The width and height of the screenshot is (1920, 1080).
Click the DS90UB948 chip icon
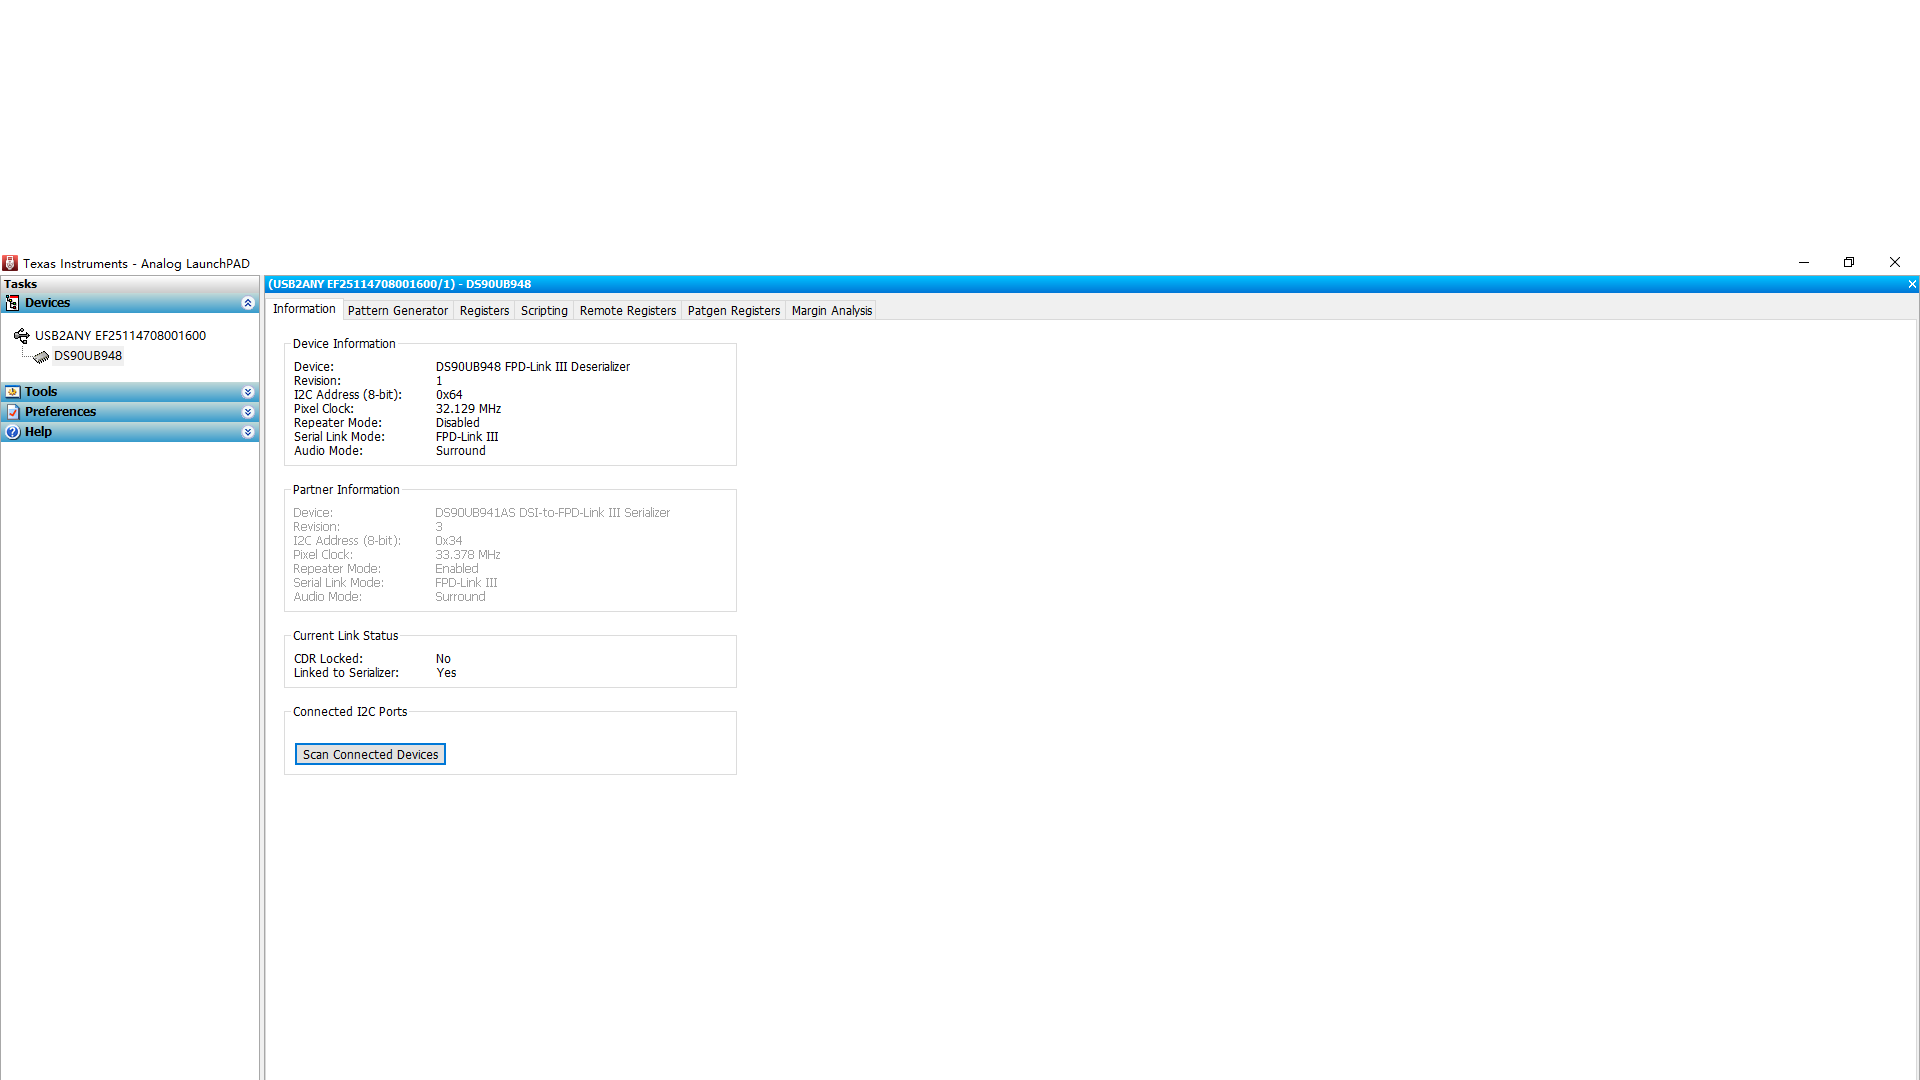point(41,356)
